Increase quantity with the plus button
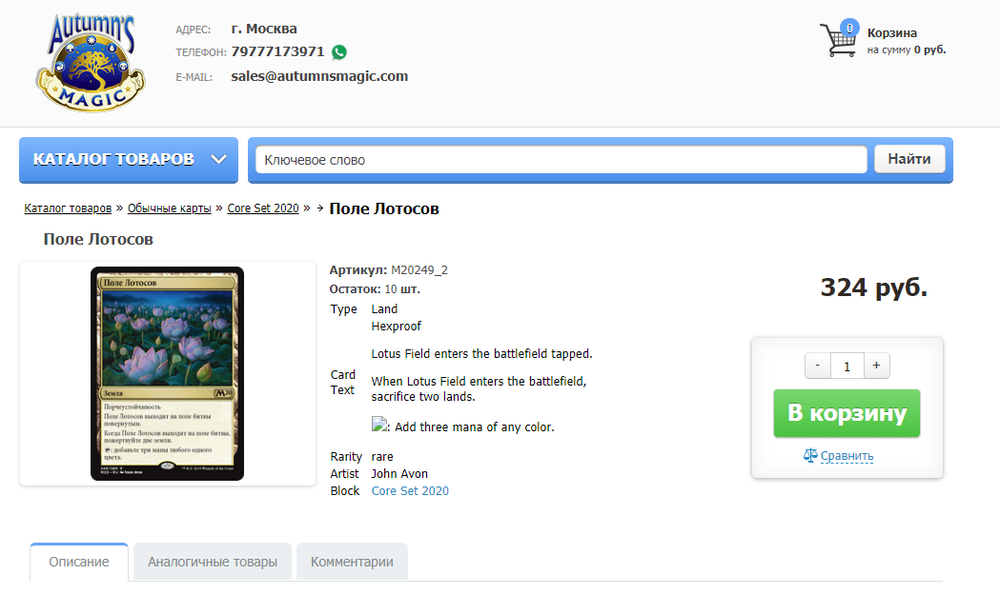The image size is (1000, 595). point(876,366)
